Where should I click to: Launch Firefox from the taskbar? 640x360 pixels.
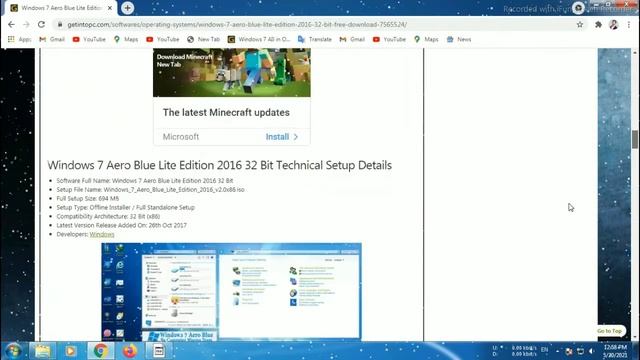coord(130,351)
